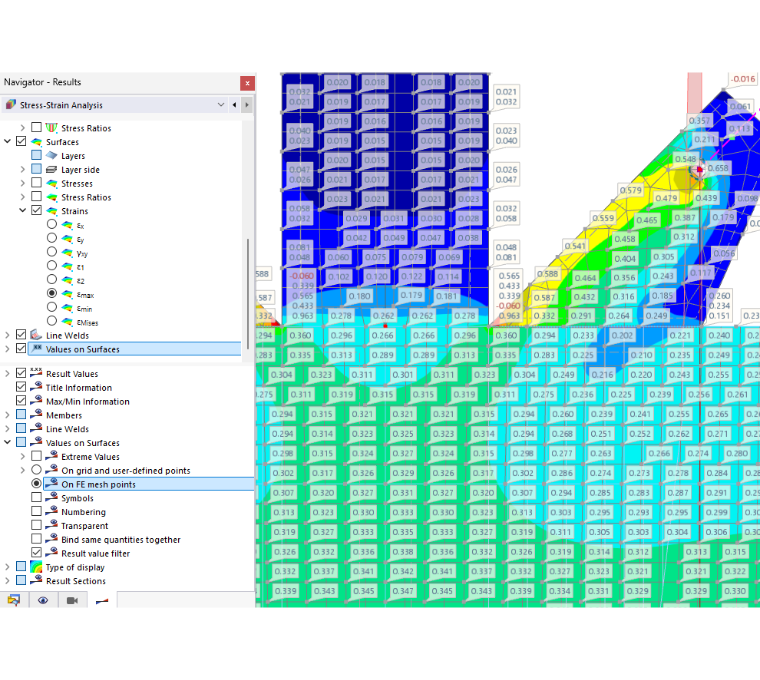The width and height of the screenshot is (760, 680).
Task: Click the Type of display rainbow icon
Action: (x=36, y=566)
